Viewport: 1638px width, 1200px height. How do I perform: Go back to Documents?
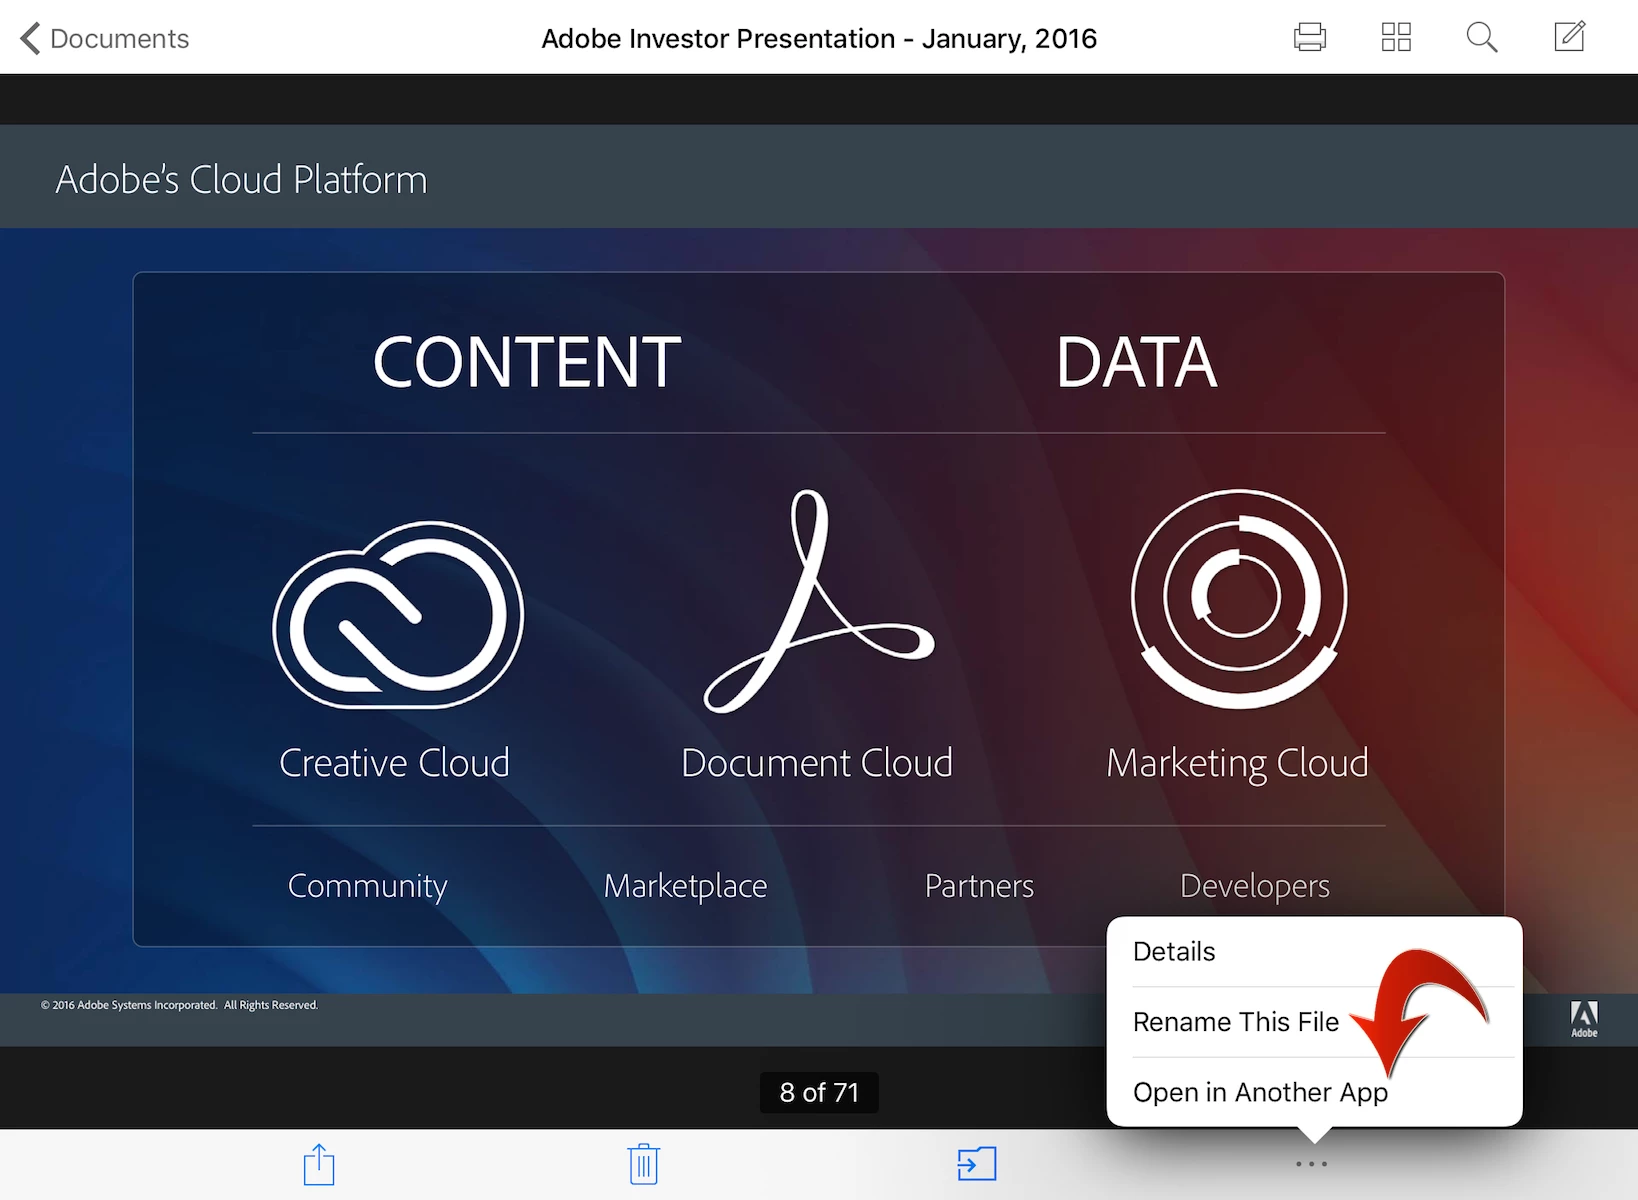coord(104,38)
